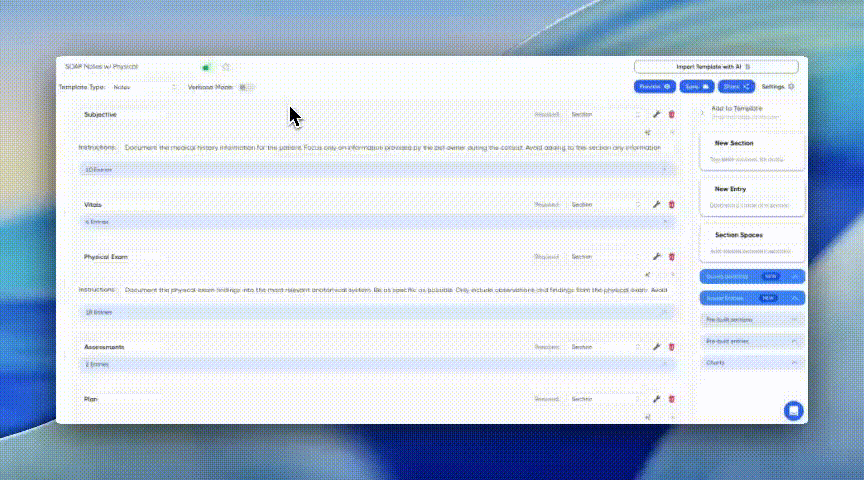Open Plan's Section type dropdown
The width and height of the screenshot is (864, 480).
point(604,399)
